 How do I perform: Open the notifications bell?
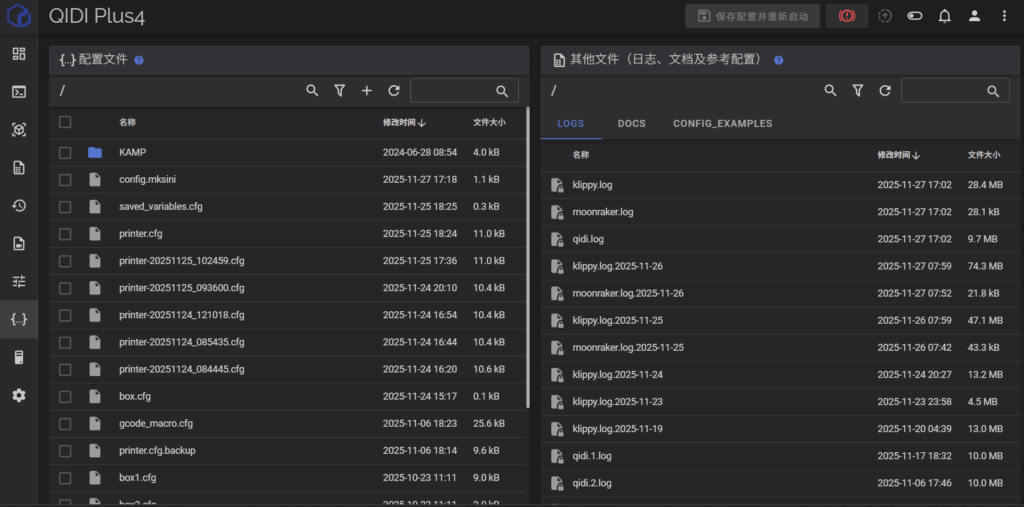click(944, 16)
